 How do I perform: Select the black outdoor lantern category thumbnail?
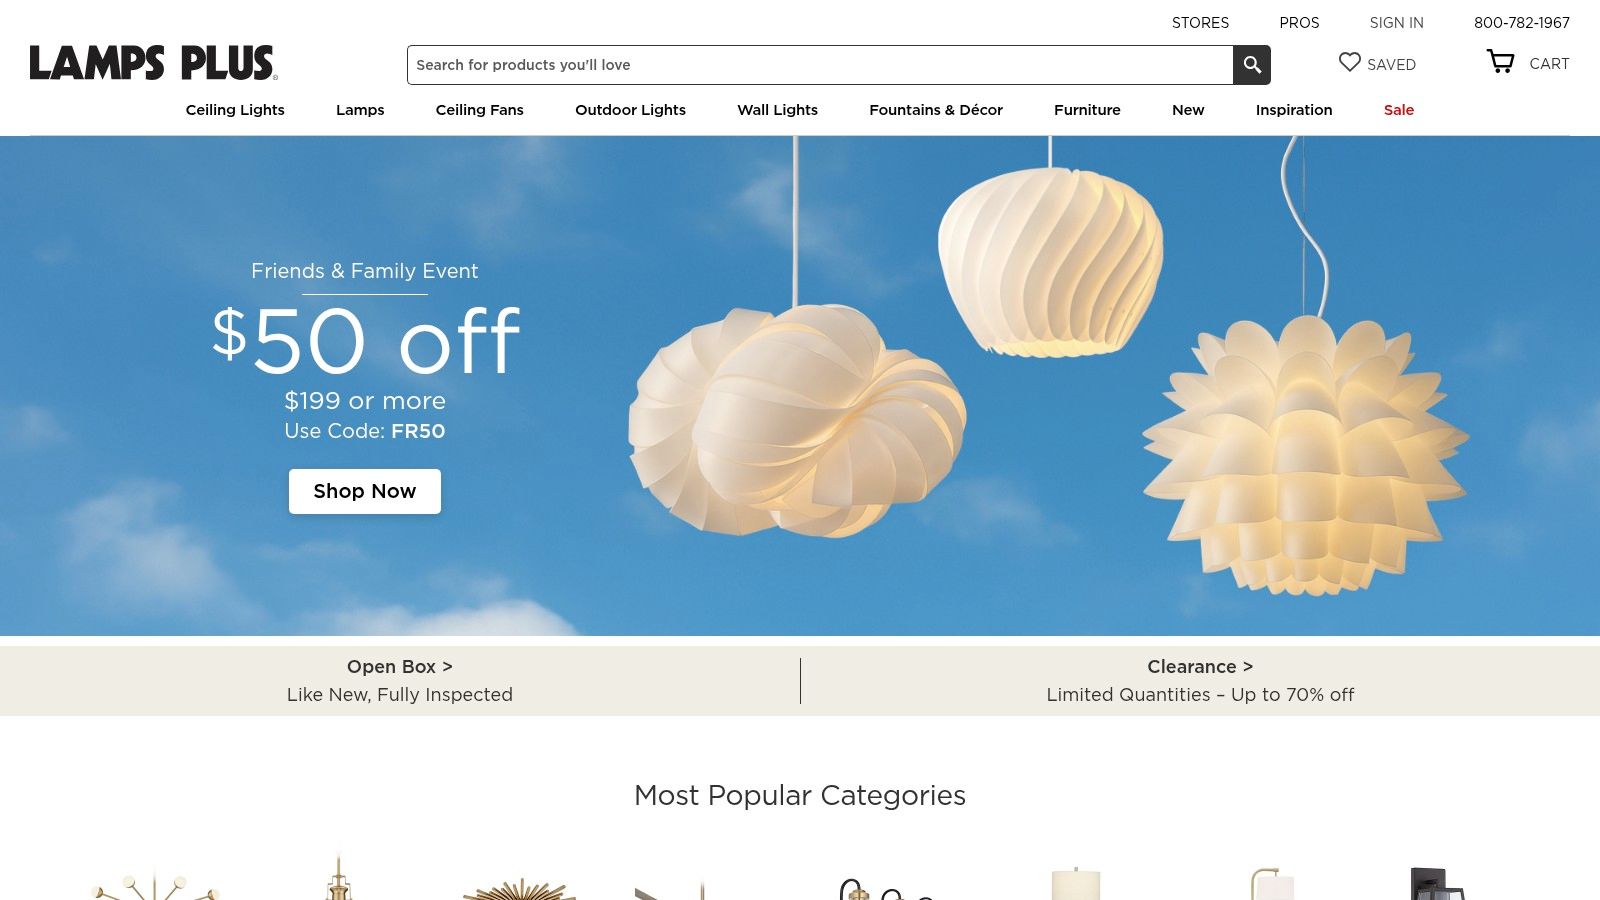(x=1438, y=884)
